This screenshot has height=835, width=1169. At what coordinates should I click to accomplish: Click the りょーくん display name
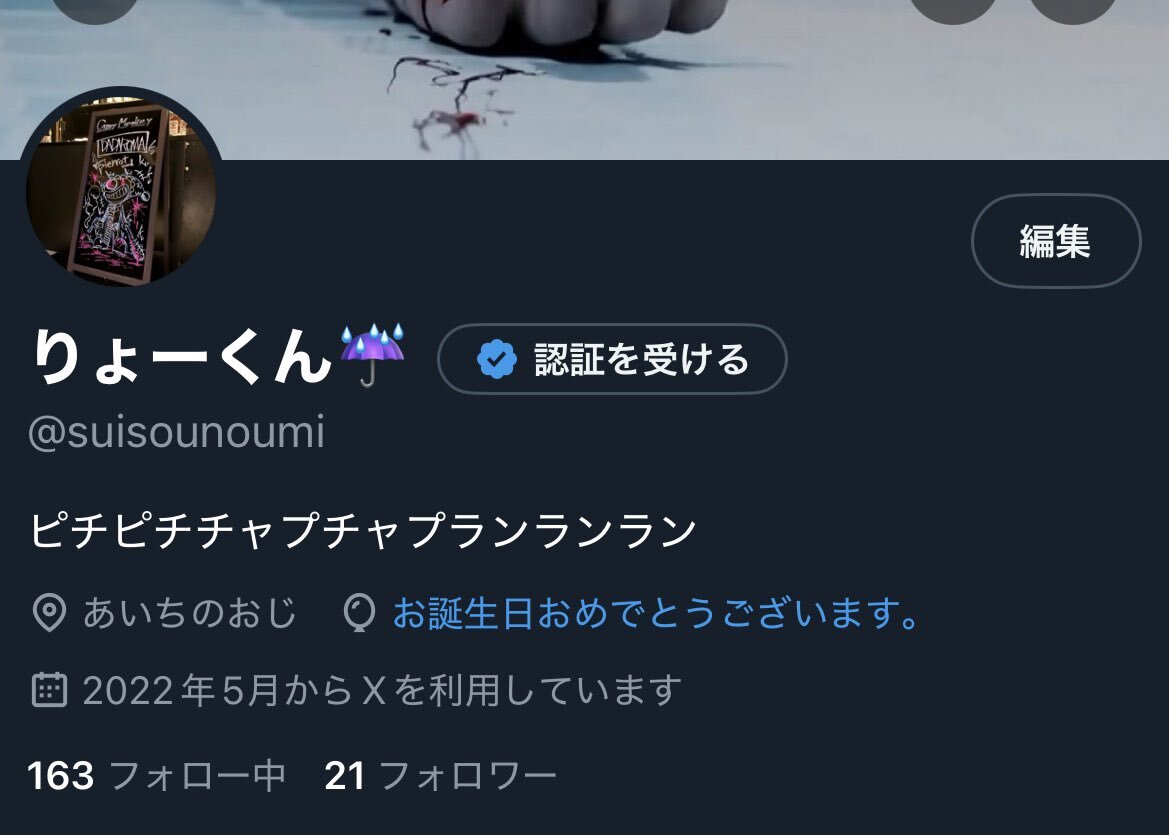tap(182, 357)
